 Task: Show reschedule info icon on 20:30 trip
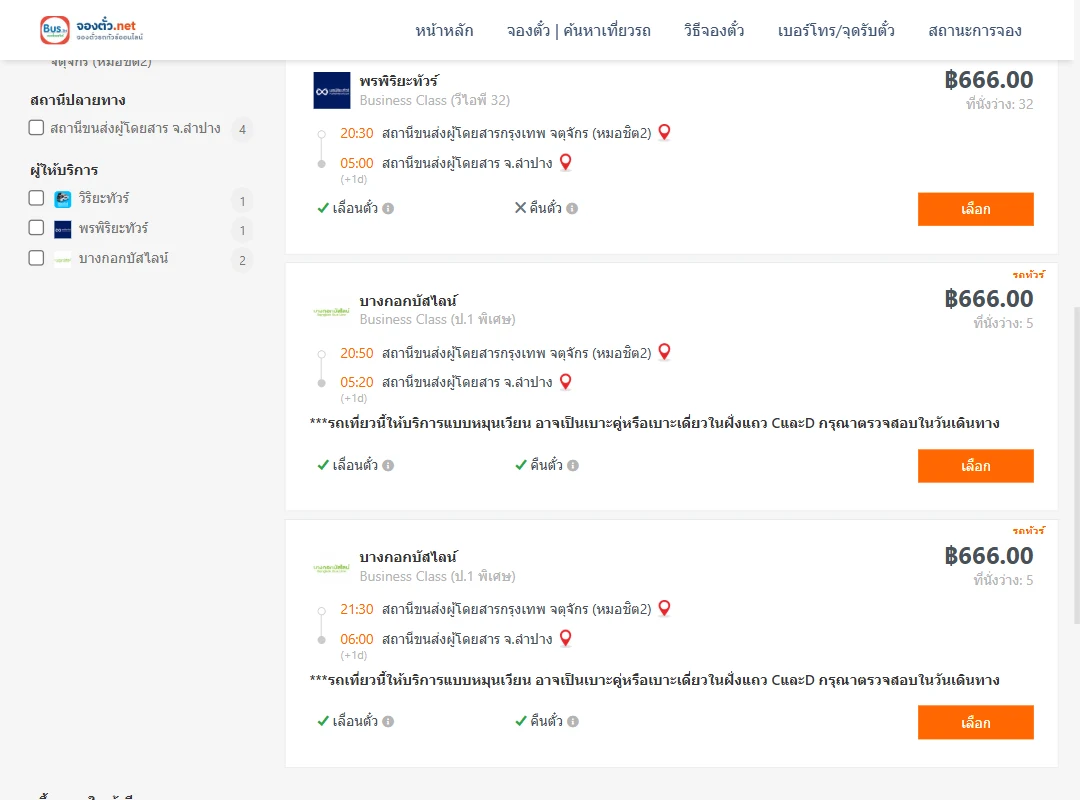[388, 208]
